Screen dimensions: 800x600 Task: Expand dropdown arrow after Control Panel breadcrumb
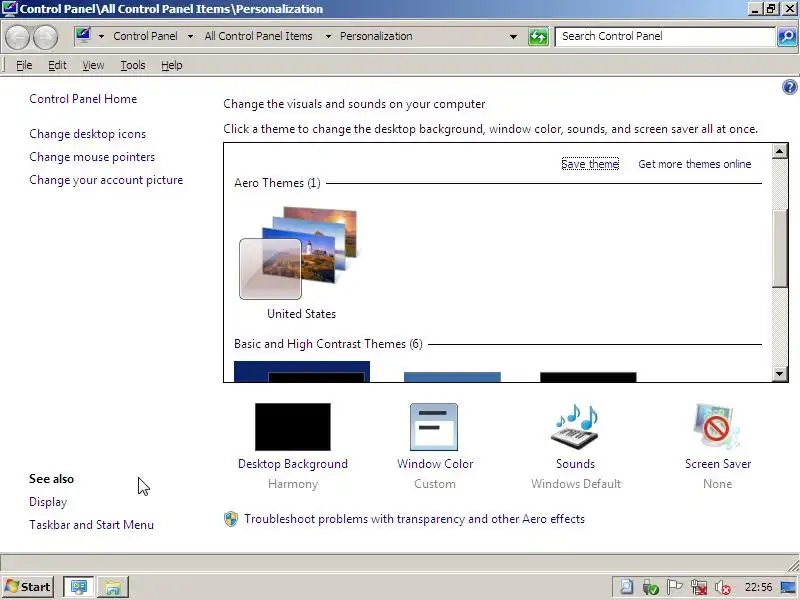tap(190, 36)
